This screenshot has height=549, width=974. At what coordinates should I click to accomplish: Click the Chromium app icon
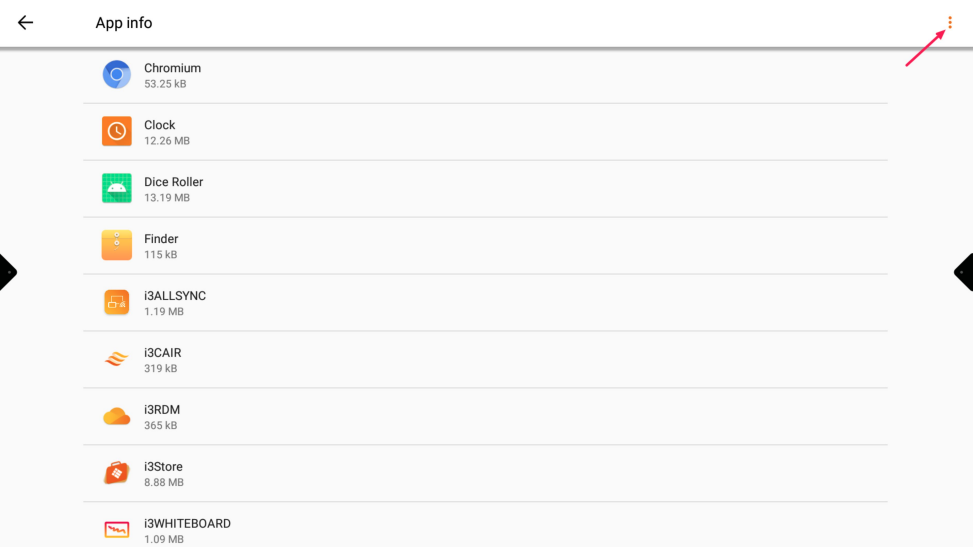click(x=117, y=75)
